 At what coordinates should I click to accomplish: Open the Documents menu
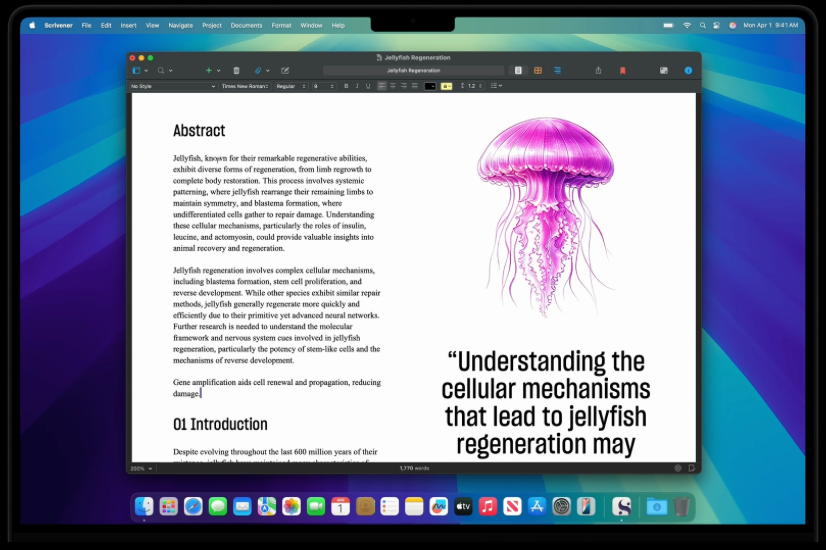(246, 25)
